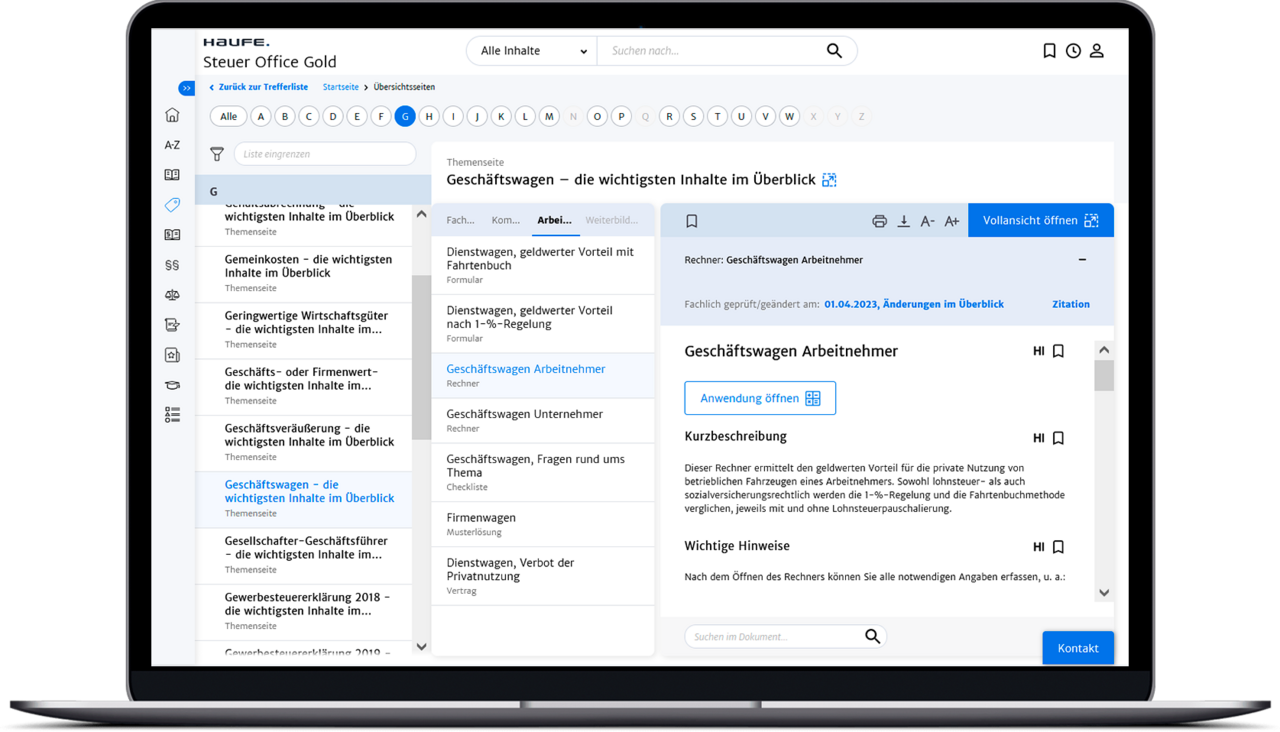The image size is (1280, 732).
Task: Click the Kontakt button
Action: 1078,648
